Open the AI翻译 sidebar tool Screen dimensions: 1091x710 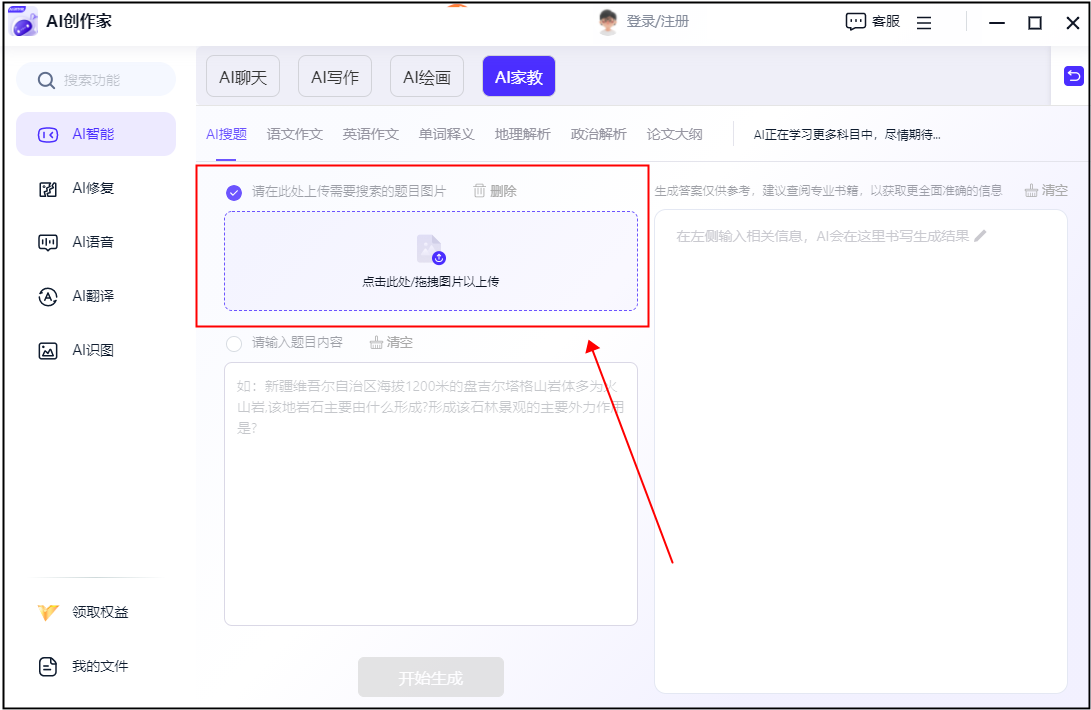point(96,296)
